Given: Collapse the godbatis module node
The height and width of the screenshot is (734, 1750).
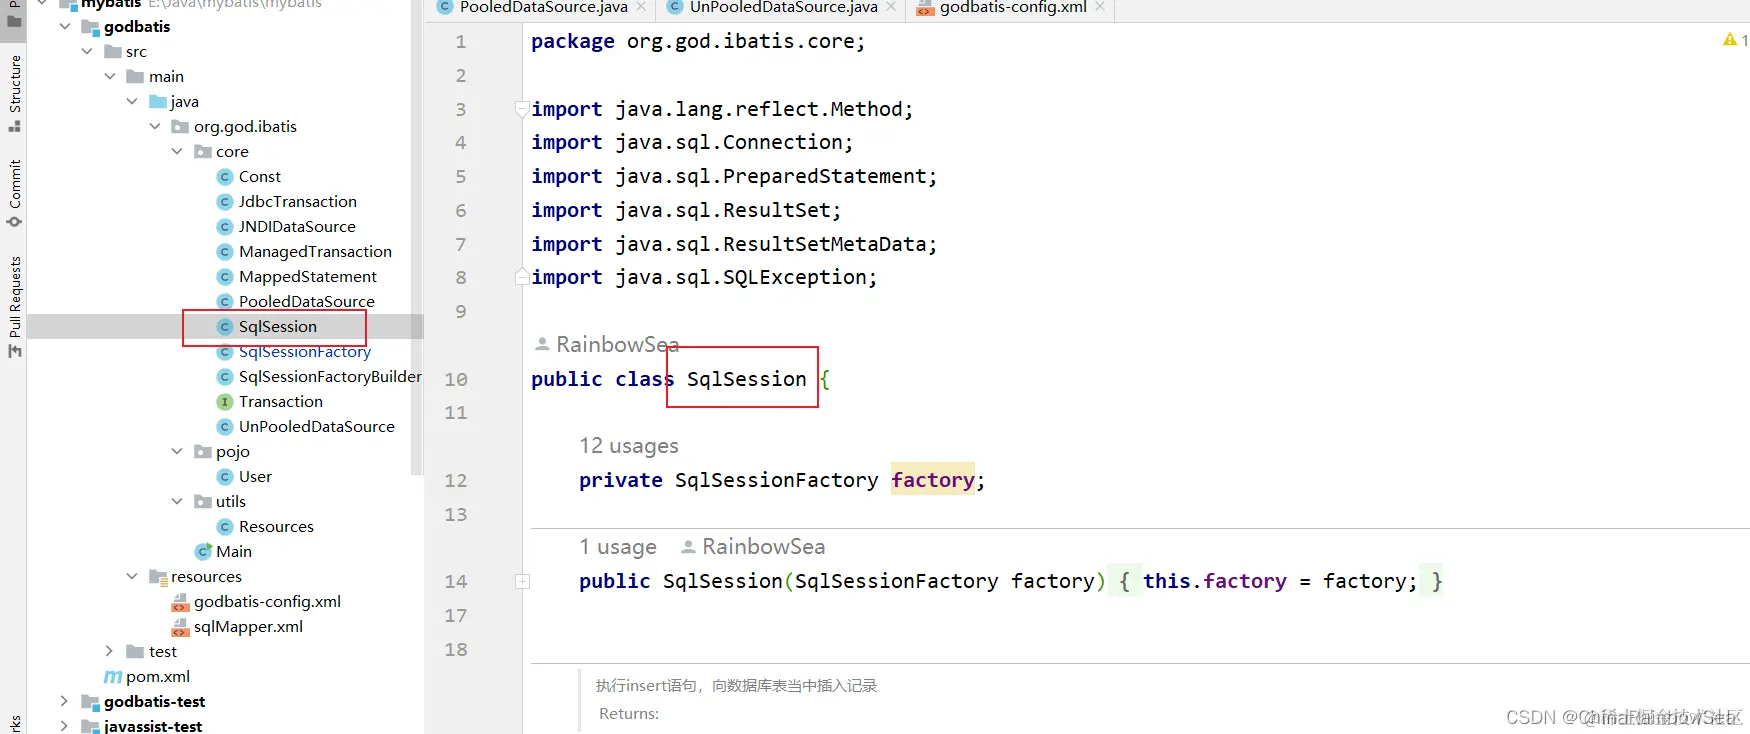Looking at the screenshot, I should coord(65,26).
